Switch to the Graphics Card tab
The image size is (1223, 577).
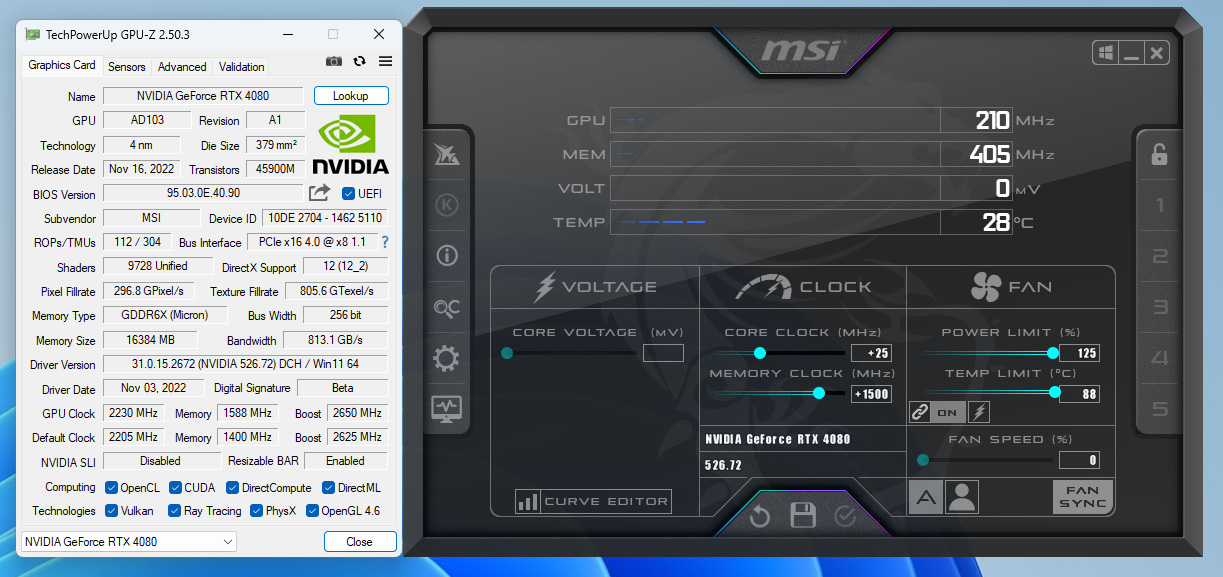(62, 65)
